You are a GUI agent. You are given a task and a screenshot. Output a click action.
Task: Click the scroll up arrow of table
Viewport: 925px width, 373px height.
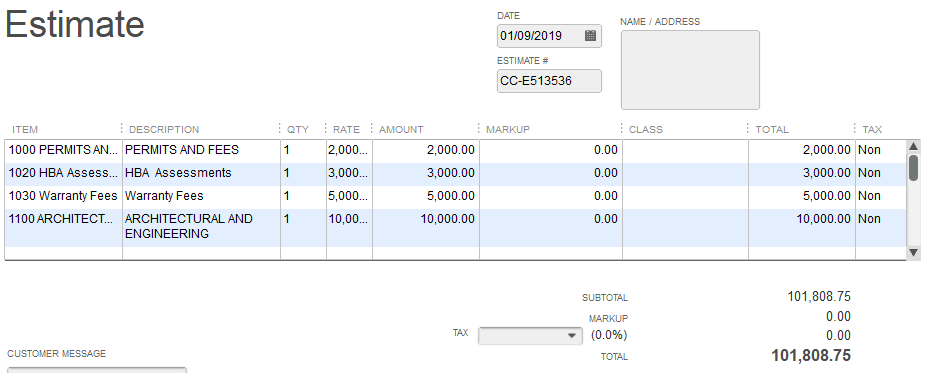(x=913, y=146)
